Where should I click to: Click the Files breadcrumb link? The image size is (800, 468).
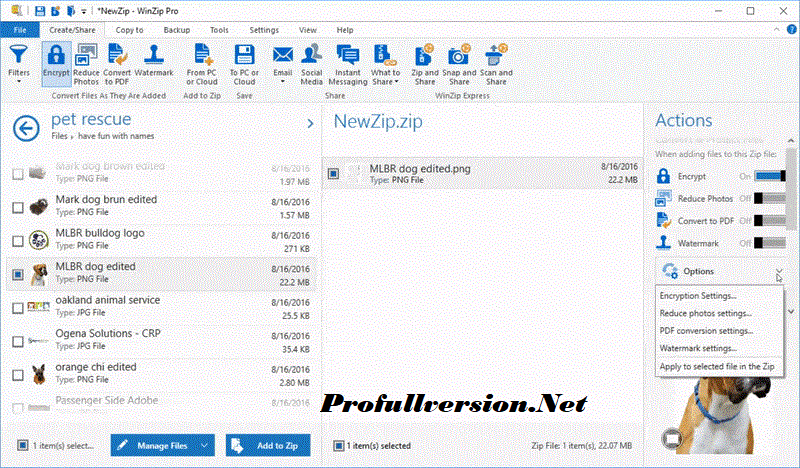59,136
